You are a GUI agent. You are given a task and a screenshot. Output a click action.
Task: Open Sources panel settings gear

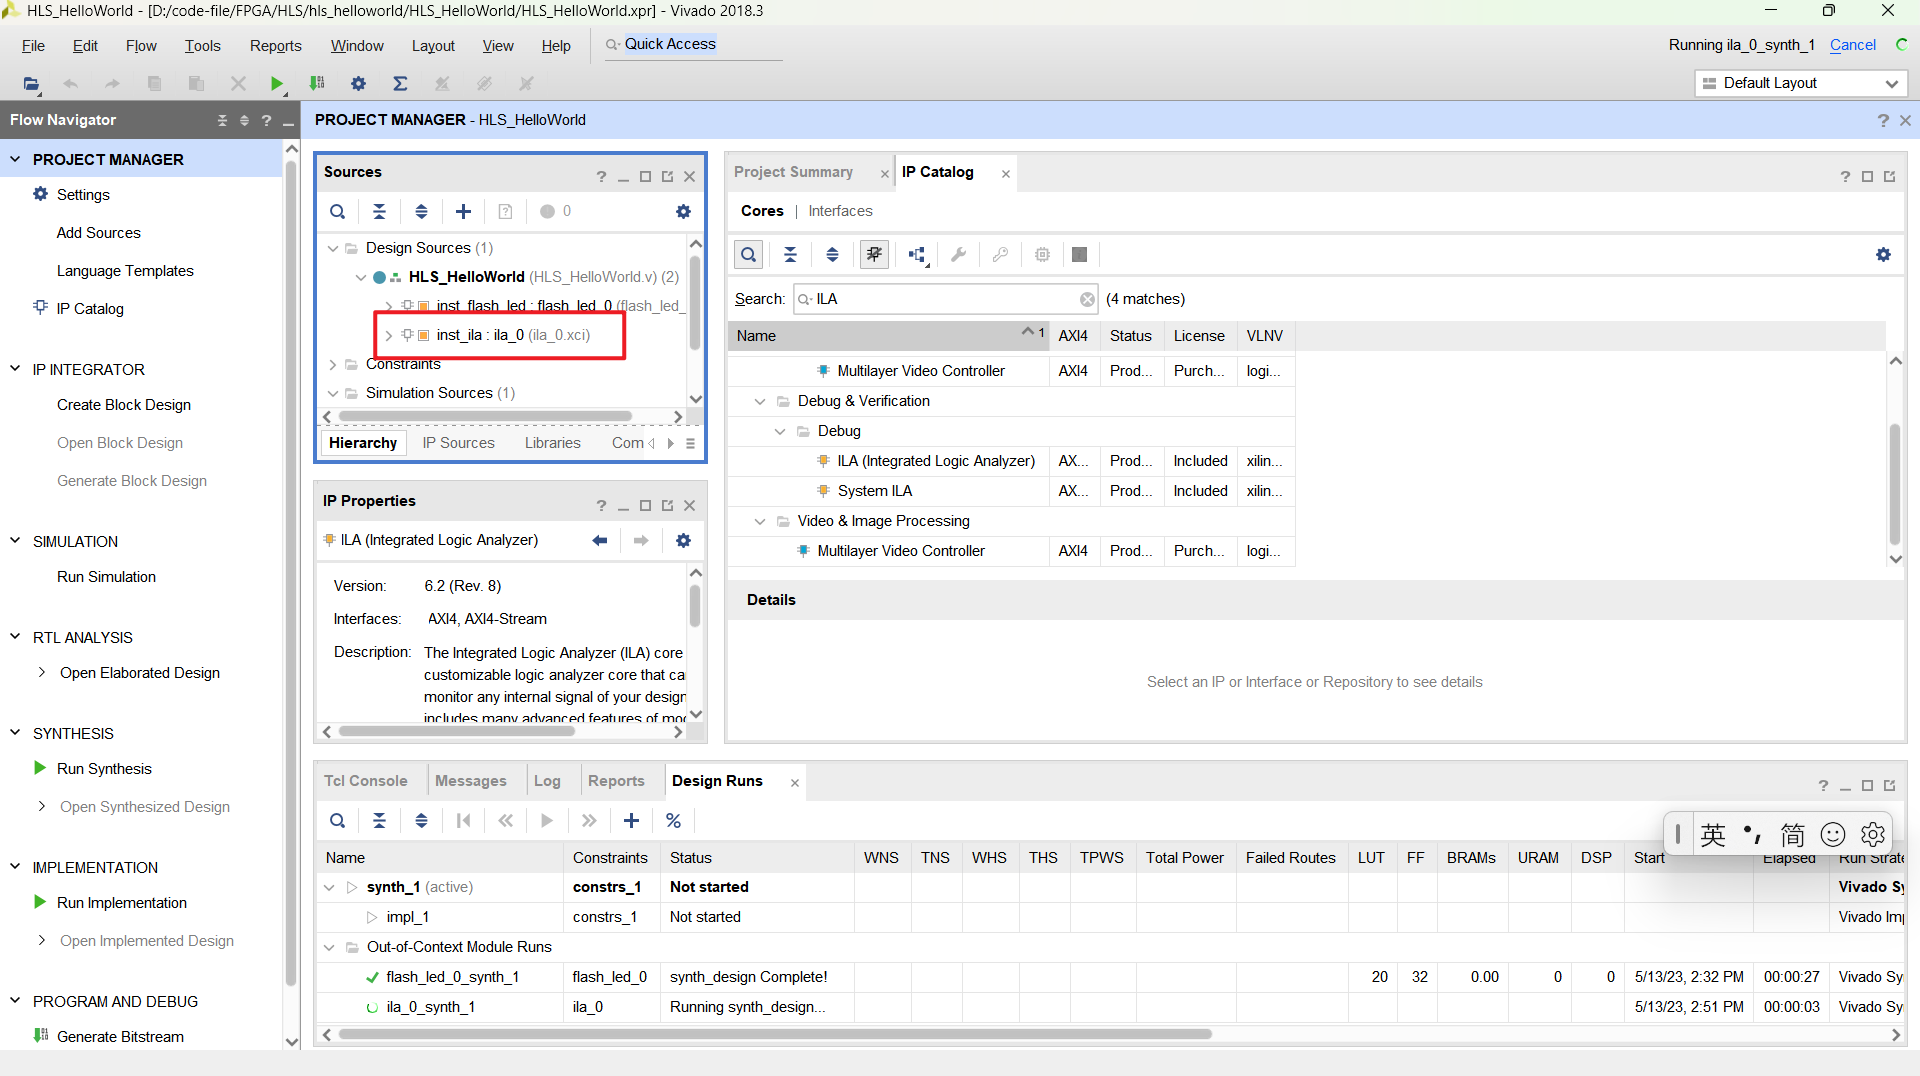coord(683,211)
